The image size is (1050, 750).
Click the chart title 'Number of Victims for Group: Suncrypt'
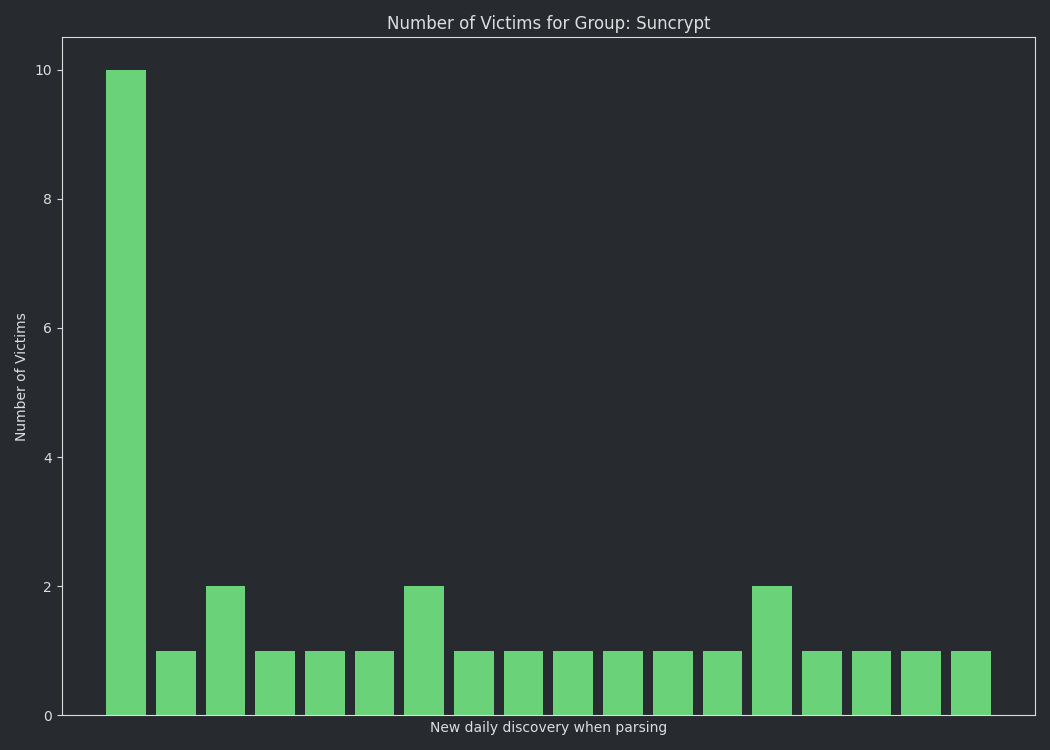(548, 23)
